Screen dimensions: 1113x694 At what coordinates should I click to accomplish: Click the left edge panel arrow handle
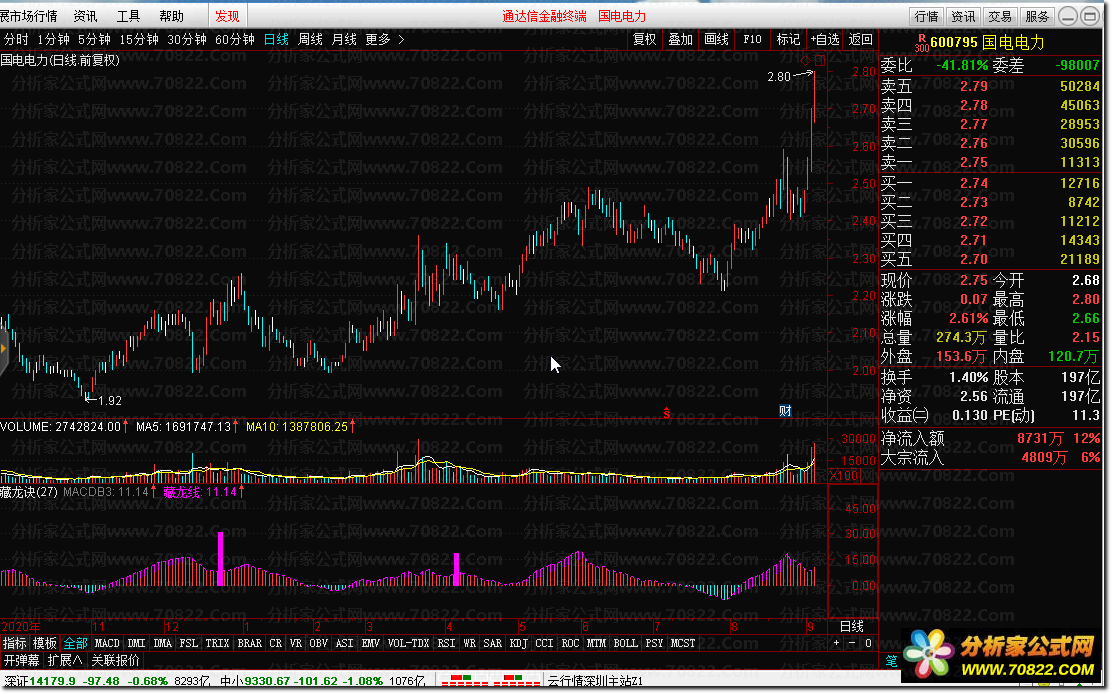[3, 348]
